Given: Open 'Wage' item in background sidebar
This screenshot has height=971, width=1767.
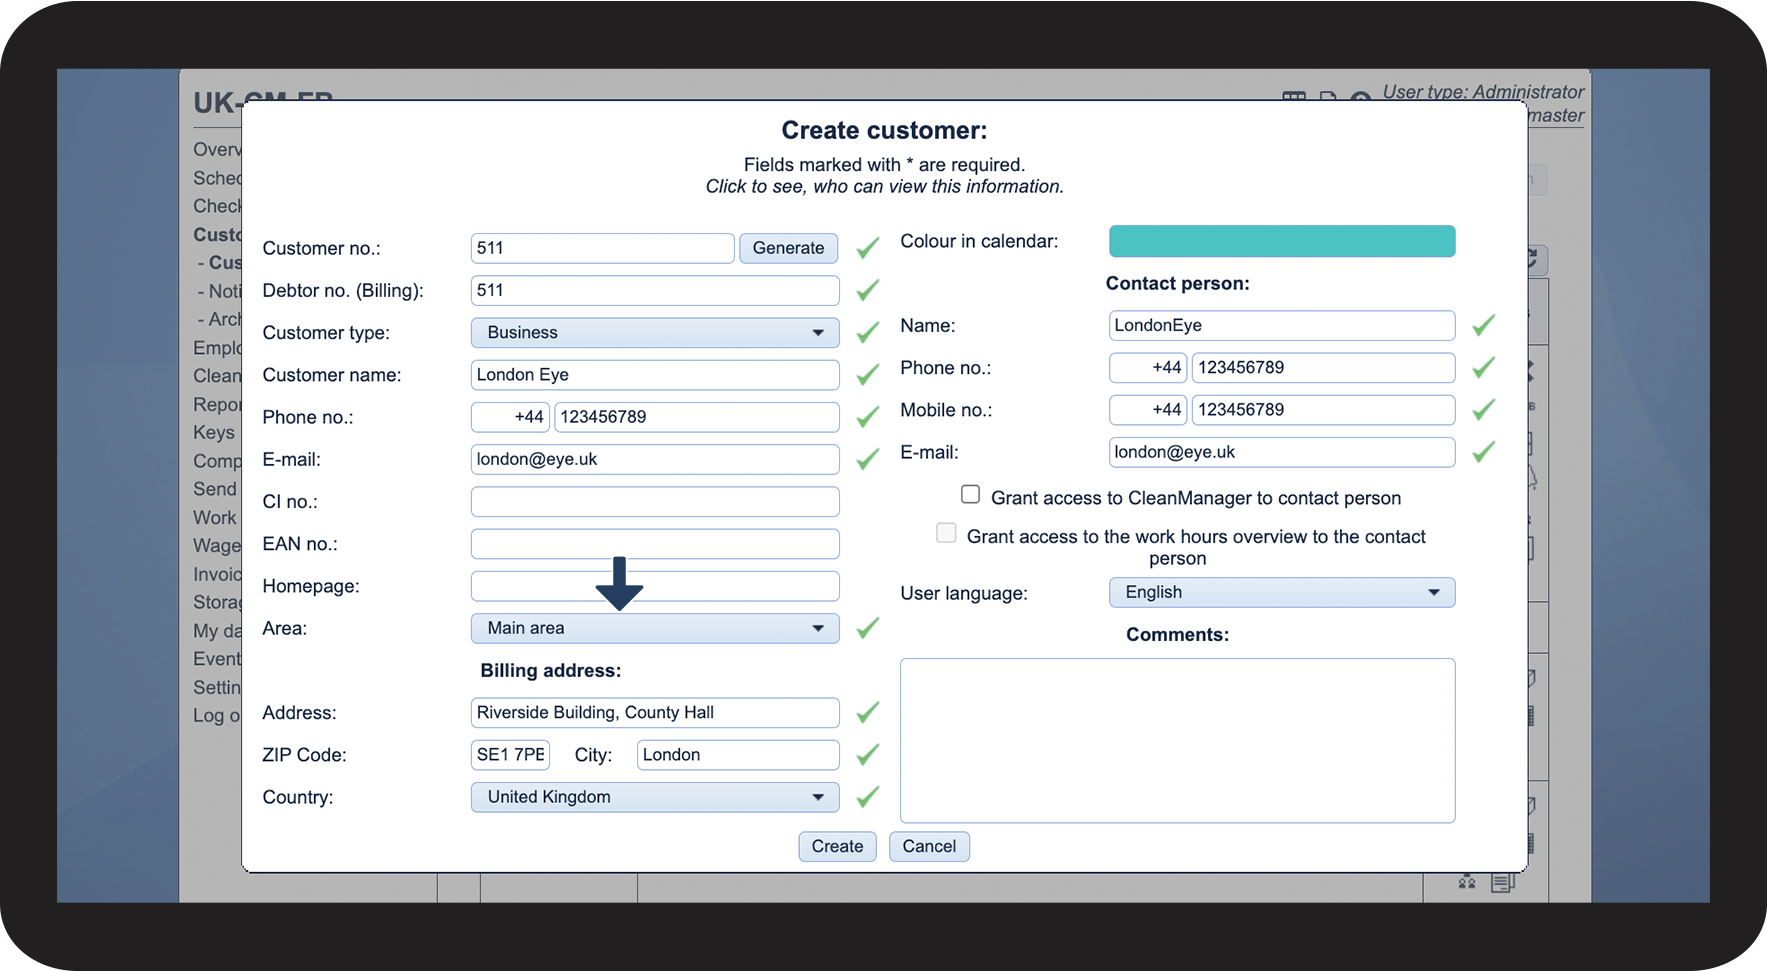Looking at the screenshot, I should tap(217, 545).
